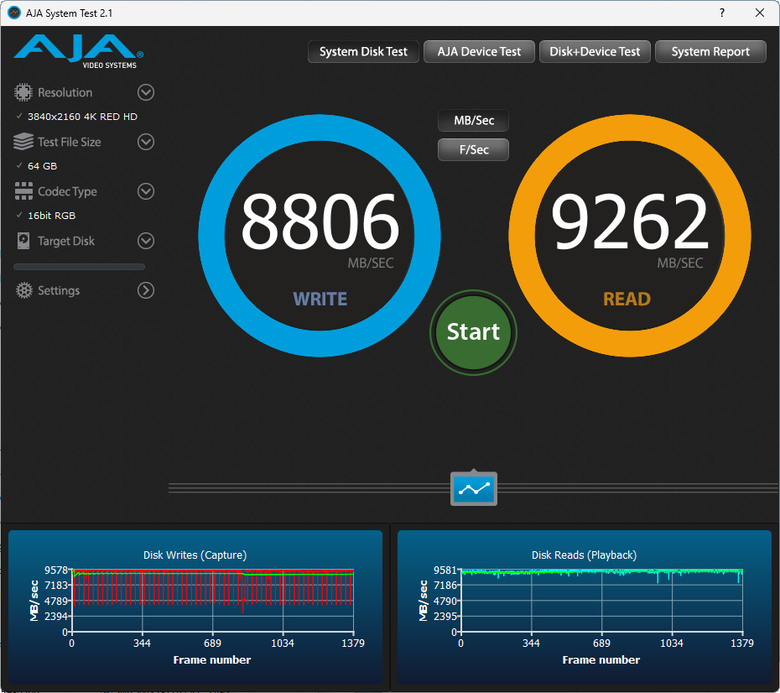Expand the Resolution dropdown arrow
Image resolution: width=780 pixels, height=693 pixels.
[146, 93]
